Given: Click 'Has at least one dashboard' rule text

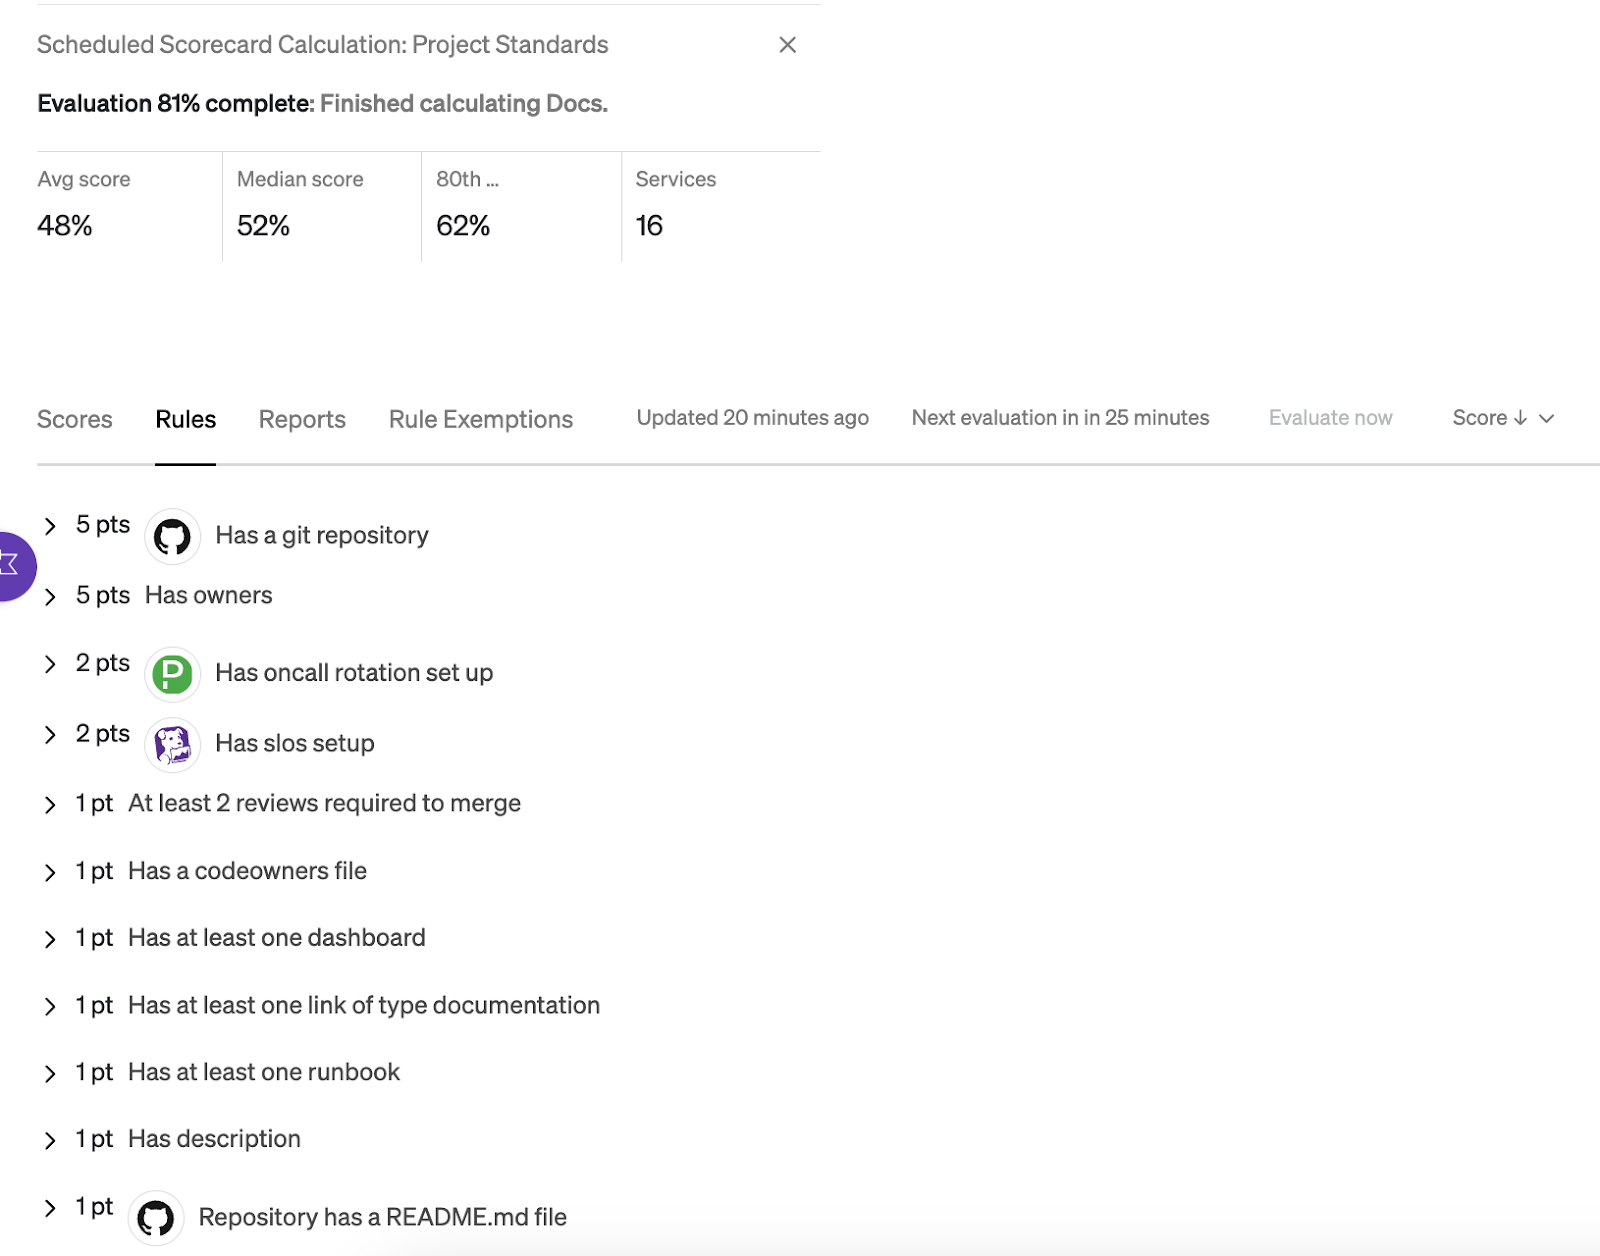Looking at the screenshot, I should 277,938.
